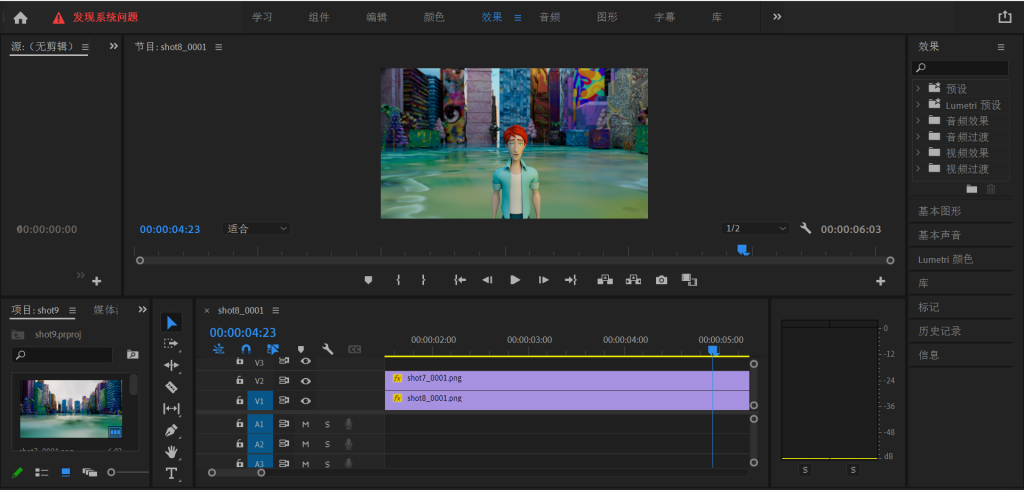Screen dimensions: 1024x490
Task: Switch to the 图形 workspace tab
Action: pyautogui.click(x=607, y=18)
